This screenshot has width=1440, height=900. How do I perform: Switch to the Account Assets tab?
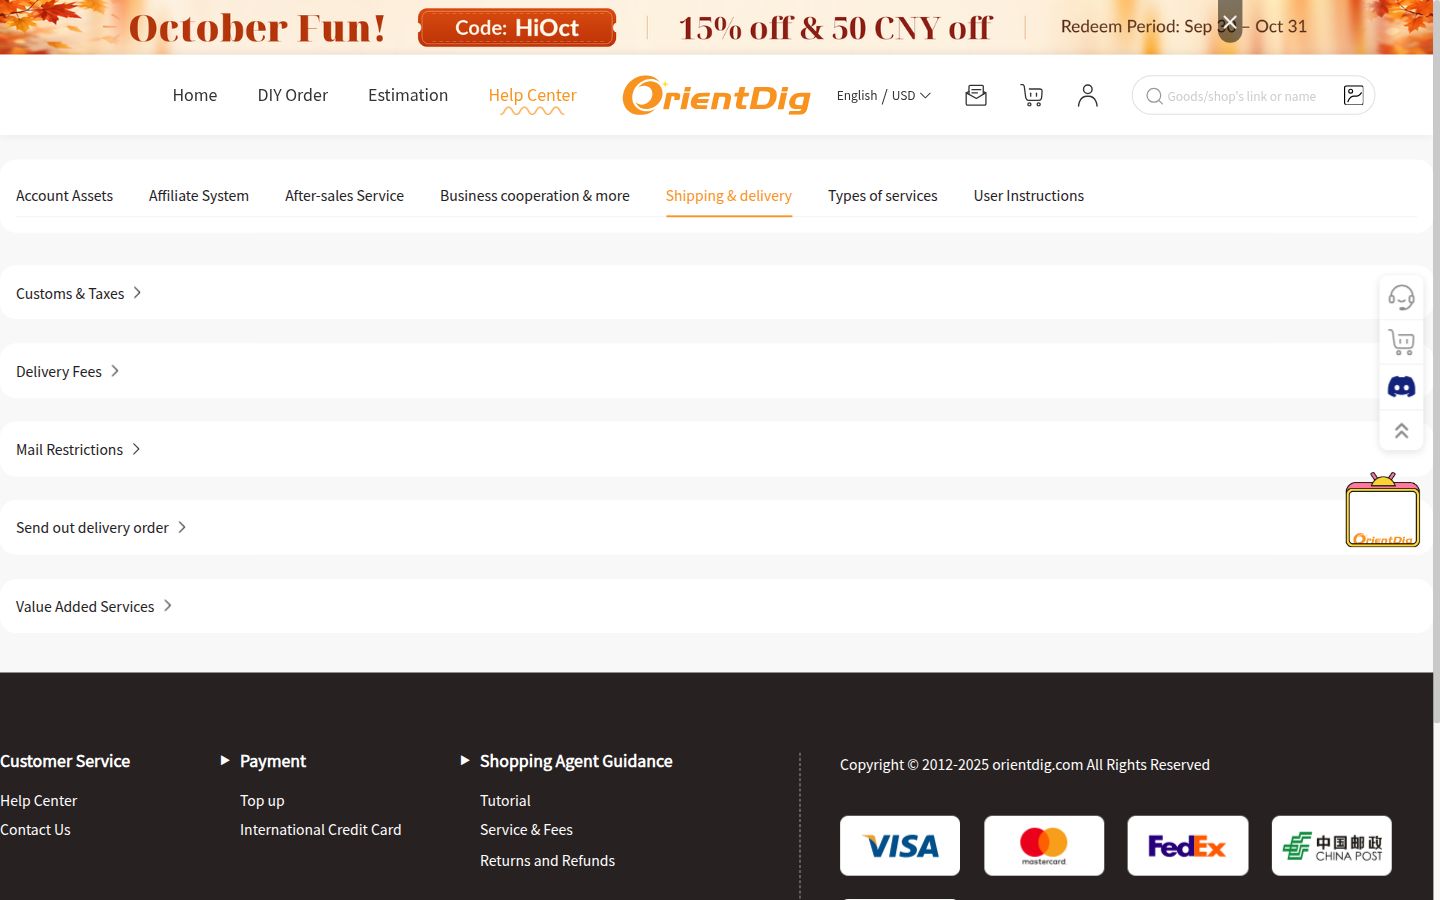tap(64, 196)
